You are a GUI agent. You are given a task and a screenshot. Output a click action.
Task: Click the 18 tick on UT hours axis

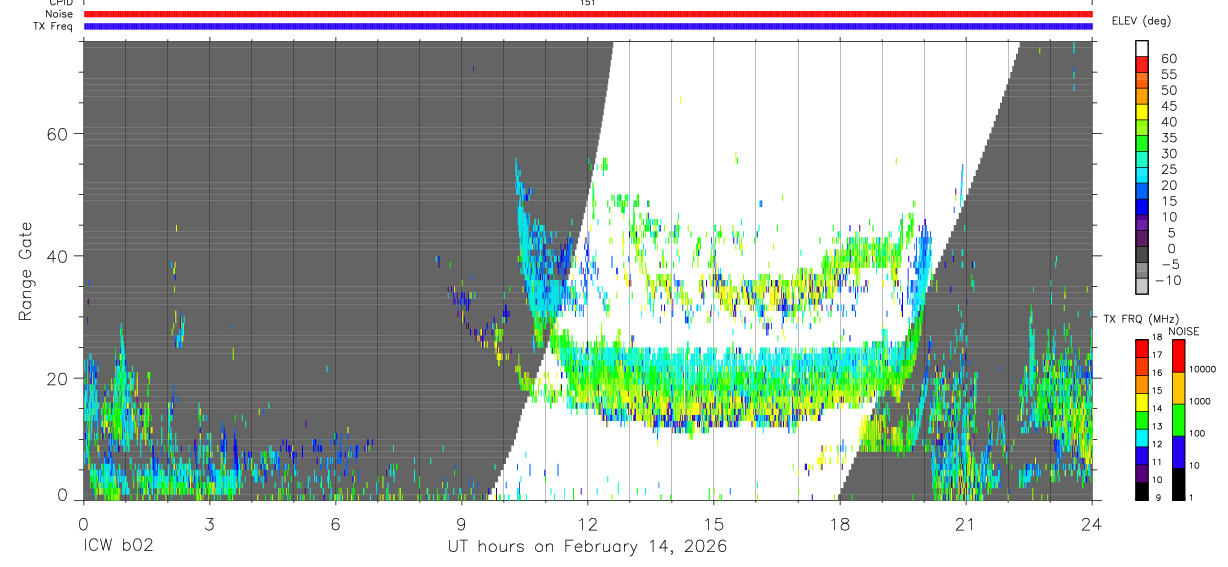click(x=839, y=524)
